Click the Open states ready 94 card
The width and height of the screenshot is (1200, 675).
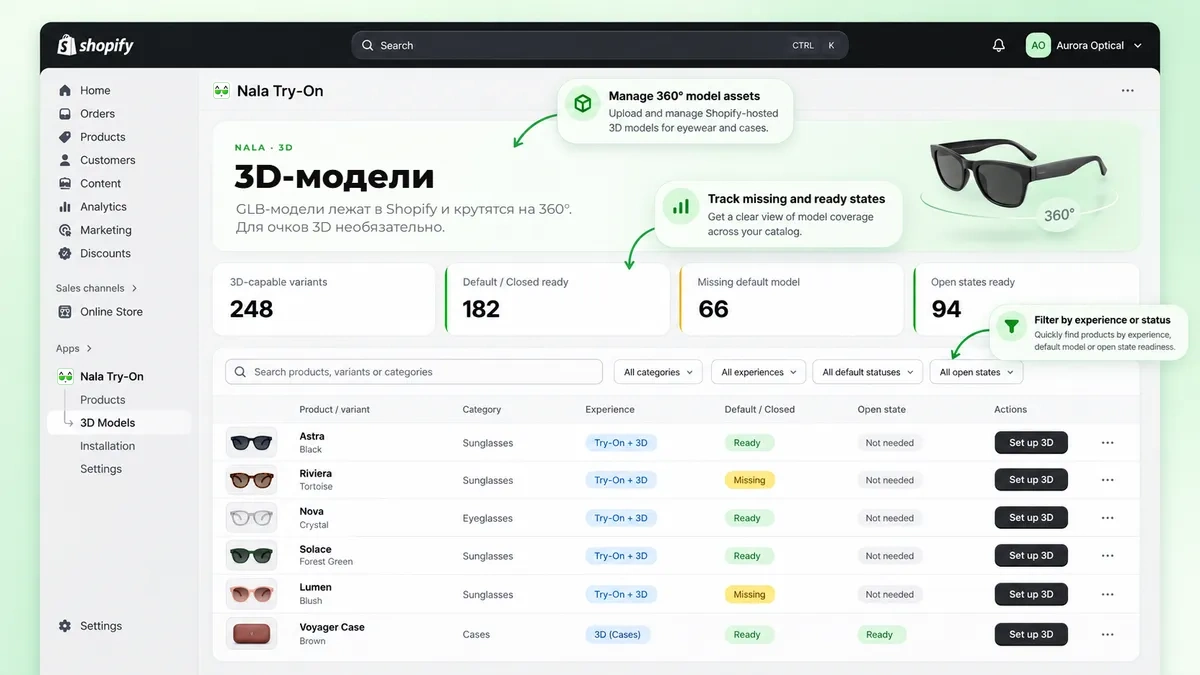point(1026,299)
